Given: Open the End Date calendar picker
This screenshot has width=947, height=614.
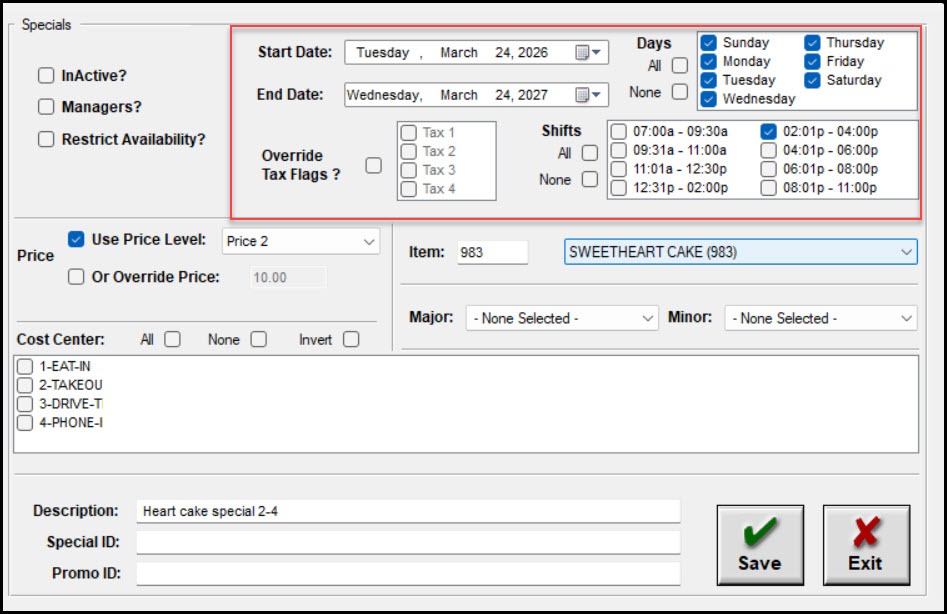Looking at the screenshot, I should pyautogui.click(x=589, y=95).
